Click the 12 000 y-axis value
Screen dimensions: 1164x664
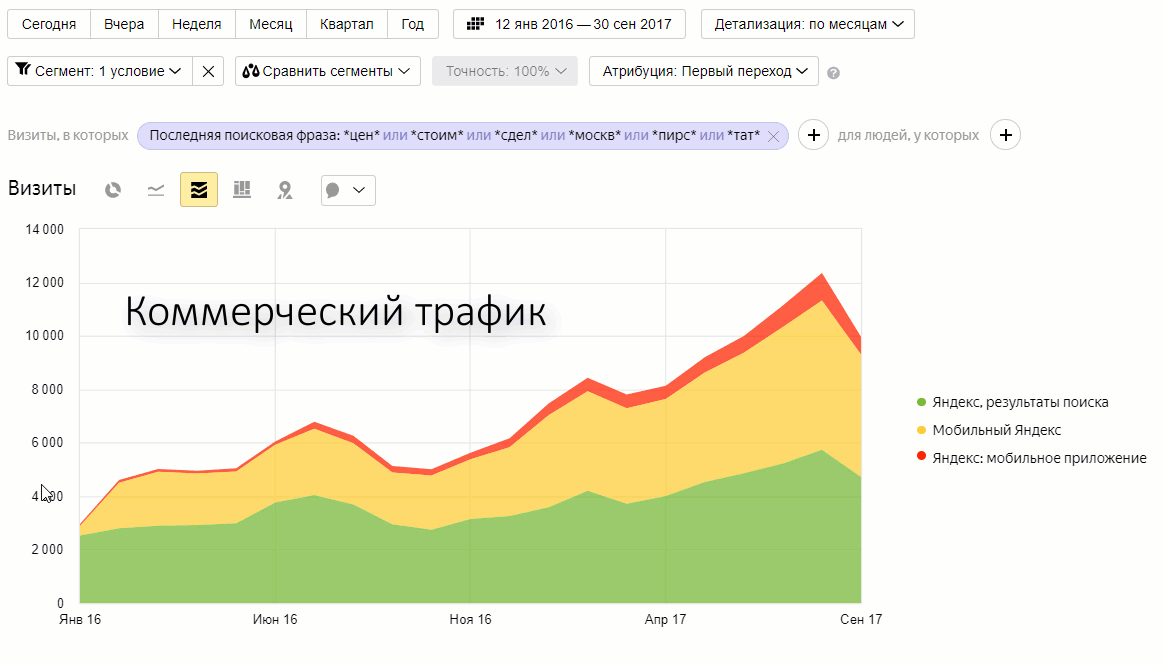tap(45, 283)
